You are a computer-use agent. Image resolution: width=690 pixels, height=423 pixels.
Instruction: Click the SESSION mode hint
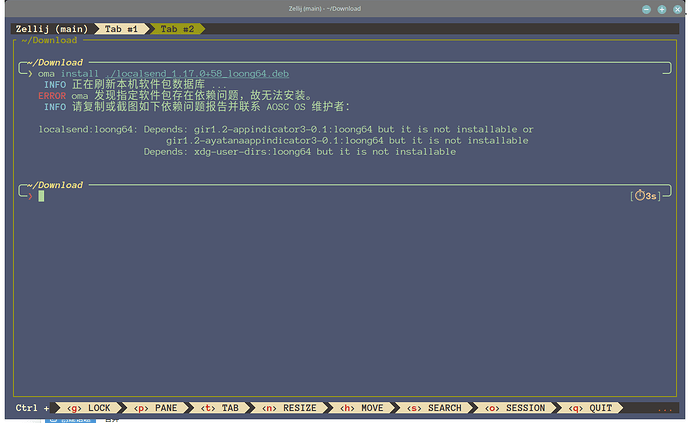tap(515, 408)
